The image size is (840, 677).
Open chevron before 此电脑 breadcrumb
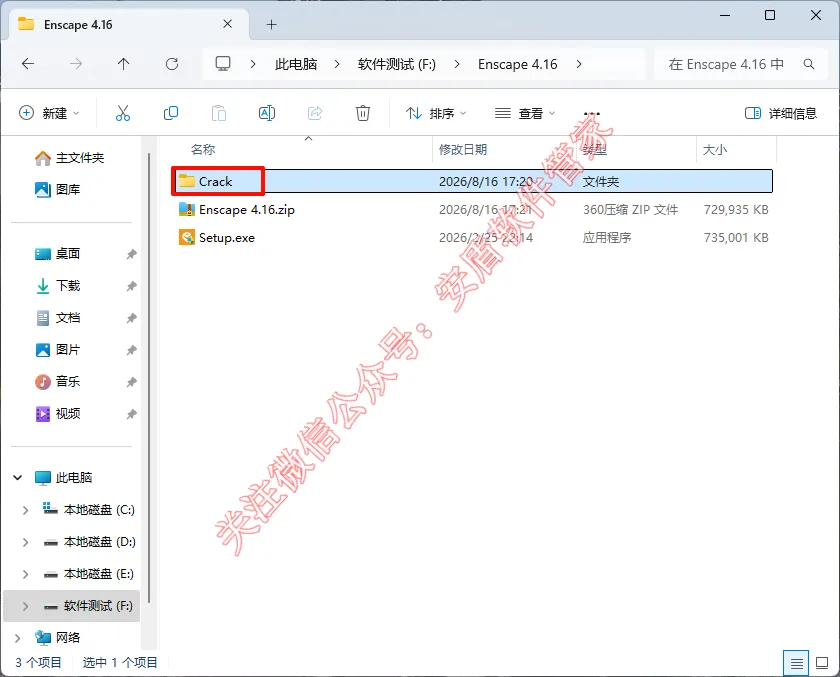tap(253, 64)
